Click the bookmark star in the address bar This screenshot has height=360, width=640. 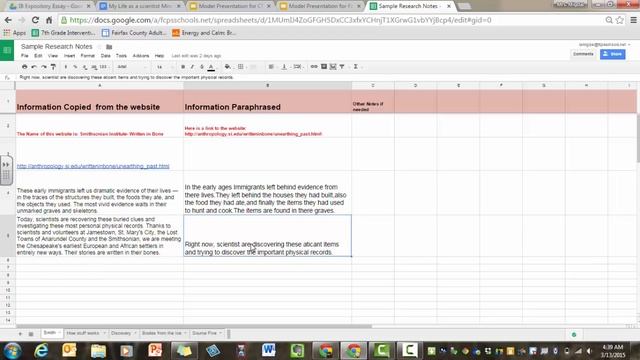point(620,20)
